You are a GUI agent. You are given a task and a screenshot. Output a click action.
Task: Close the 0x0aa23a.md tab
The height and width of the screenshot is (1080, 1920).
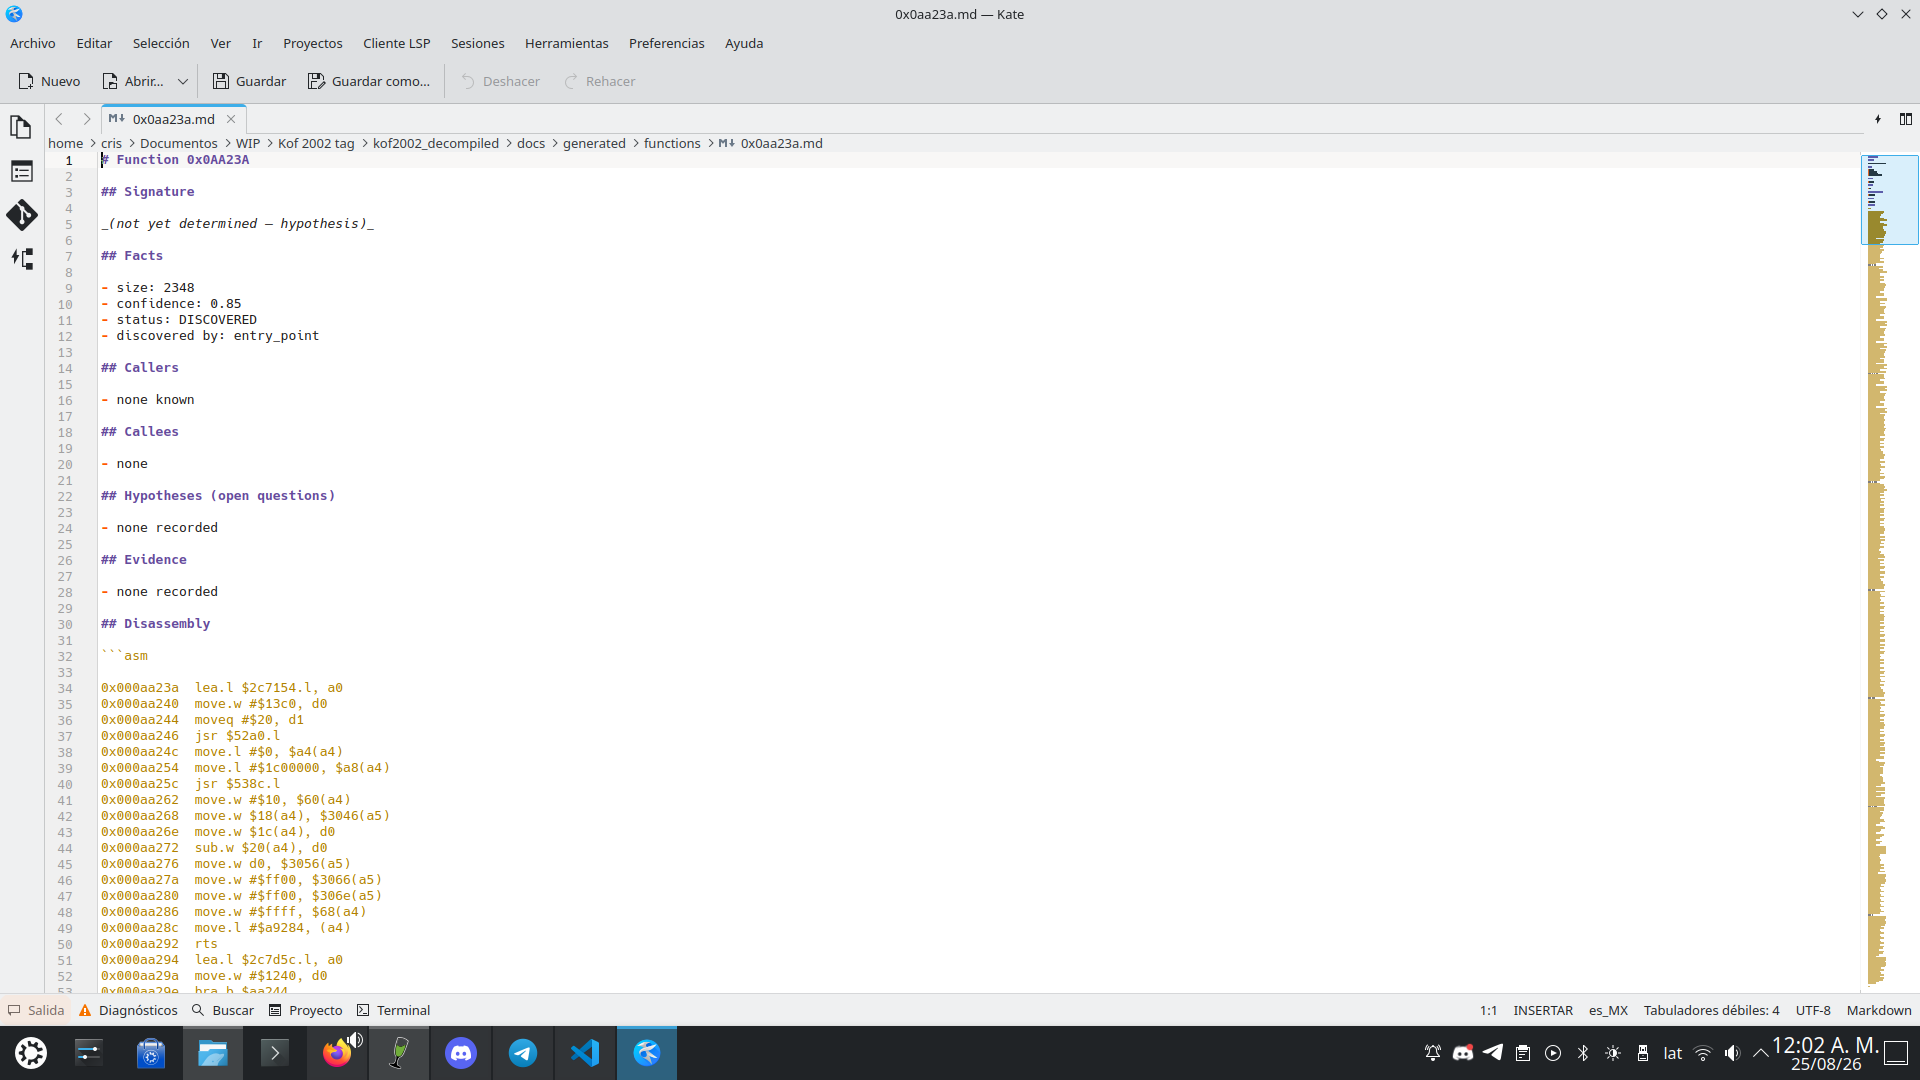pyautogui.click(x=231, y=119)
